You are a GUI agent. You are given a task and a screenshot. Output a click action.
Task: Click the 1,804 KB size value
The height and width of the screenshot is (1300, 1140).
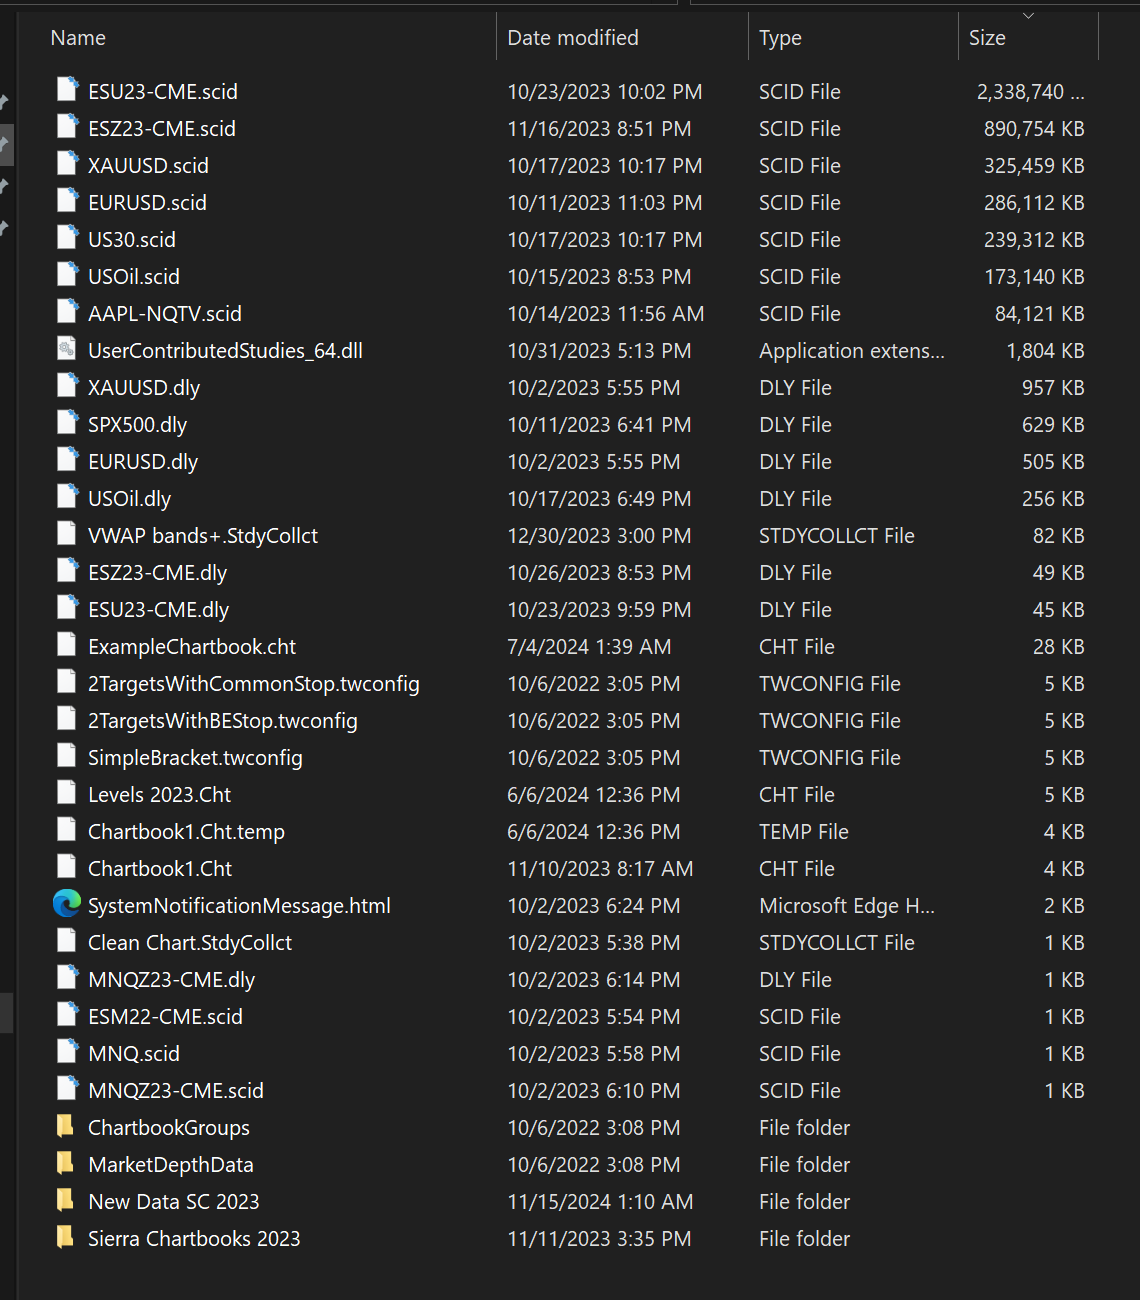[x=1045, y=351]
